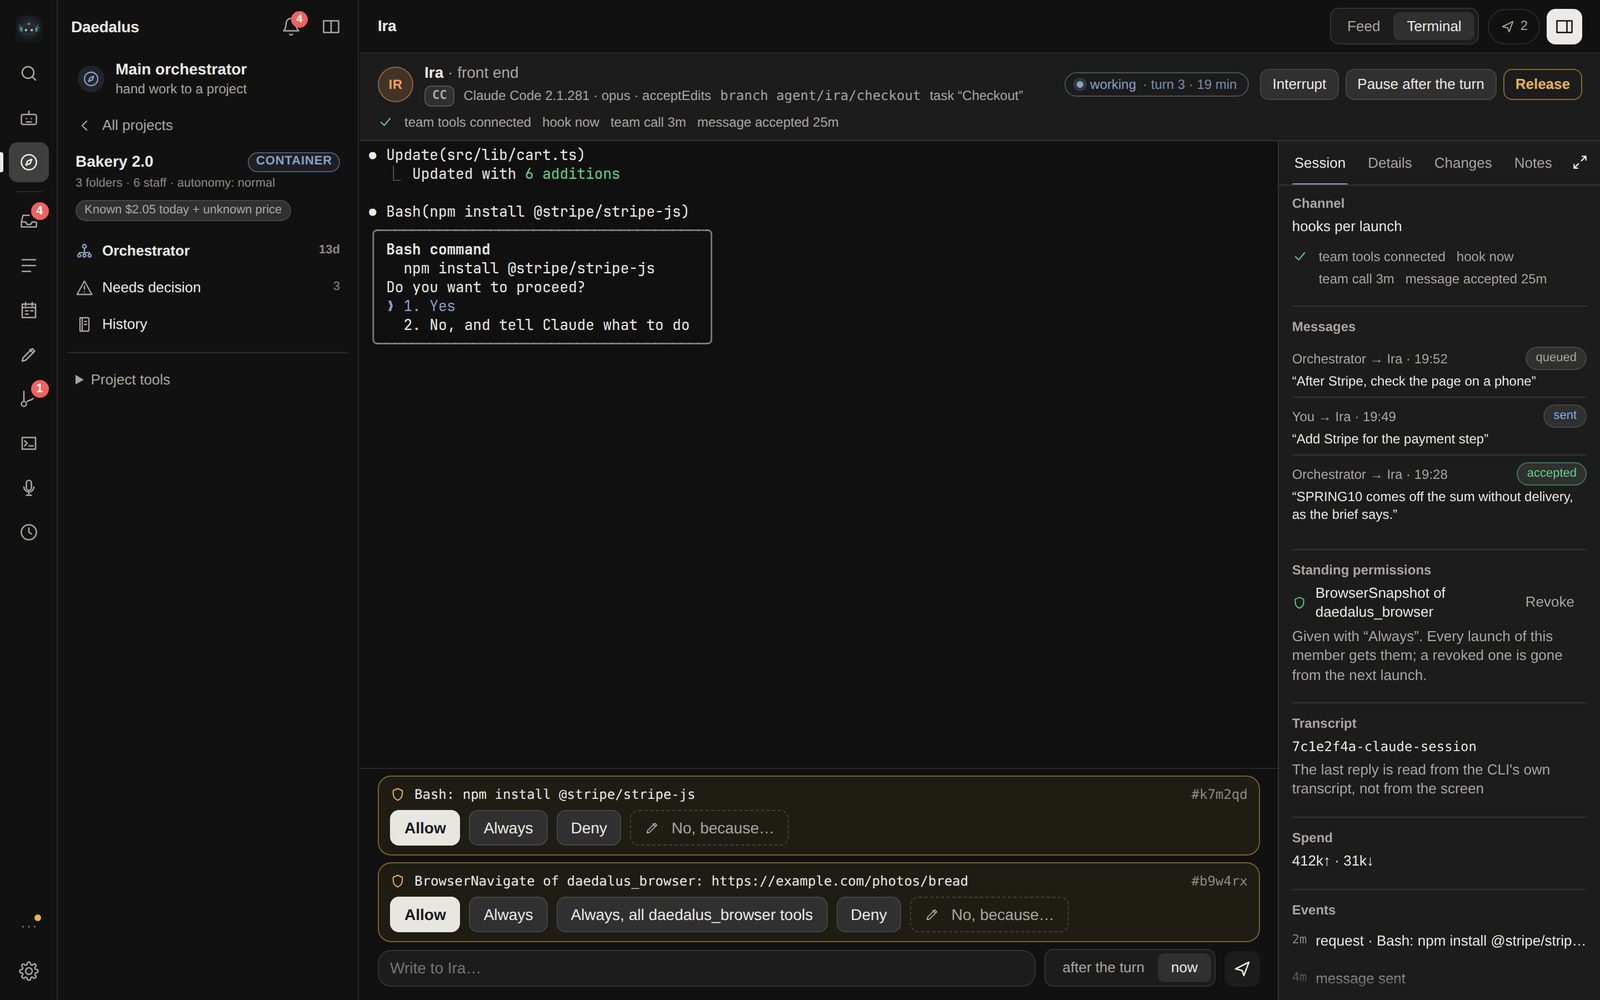Open the Notes tab

pyautogui.click(x=1532, y=163)
